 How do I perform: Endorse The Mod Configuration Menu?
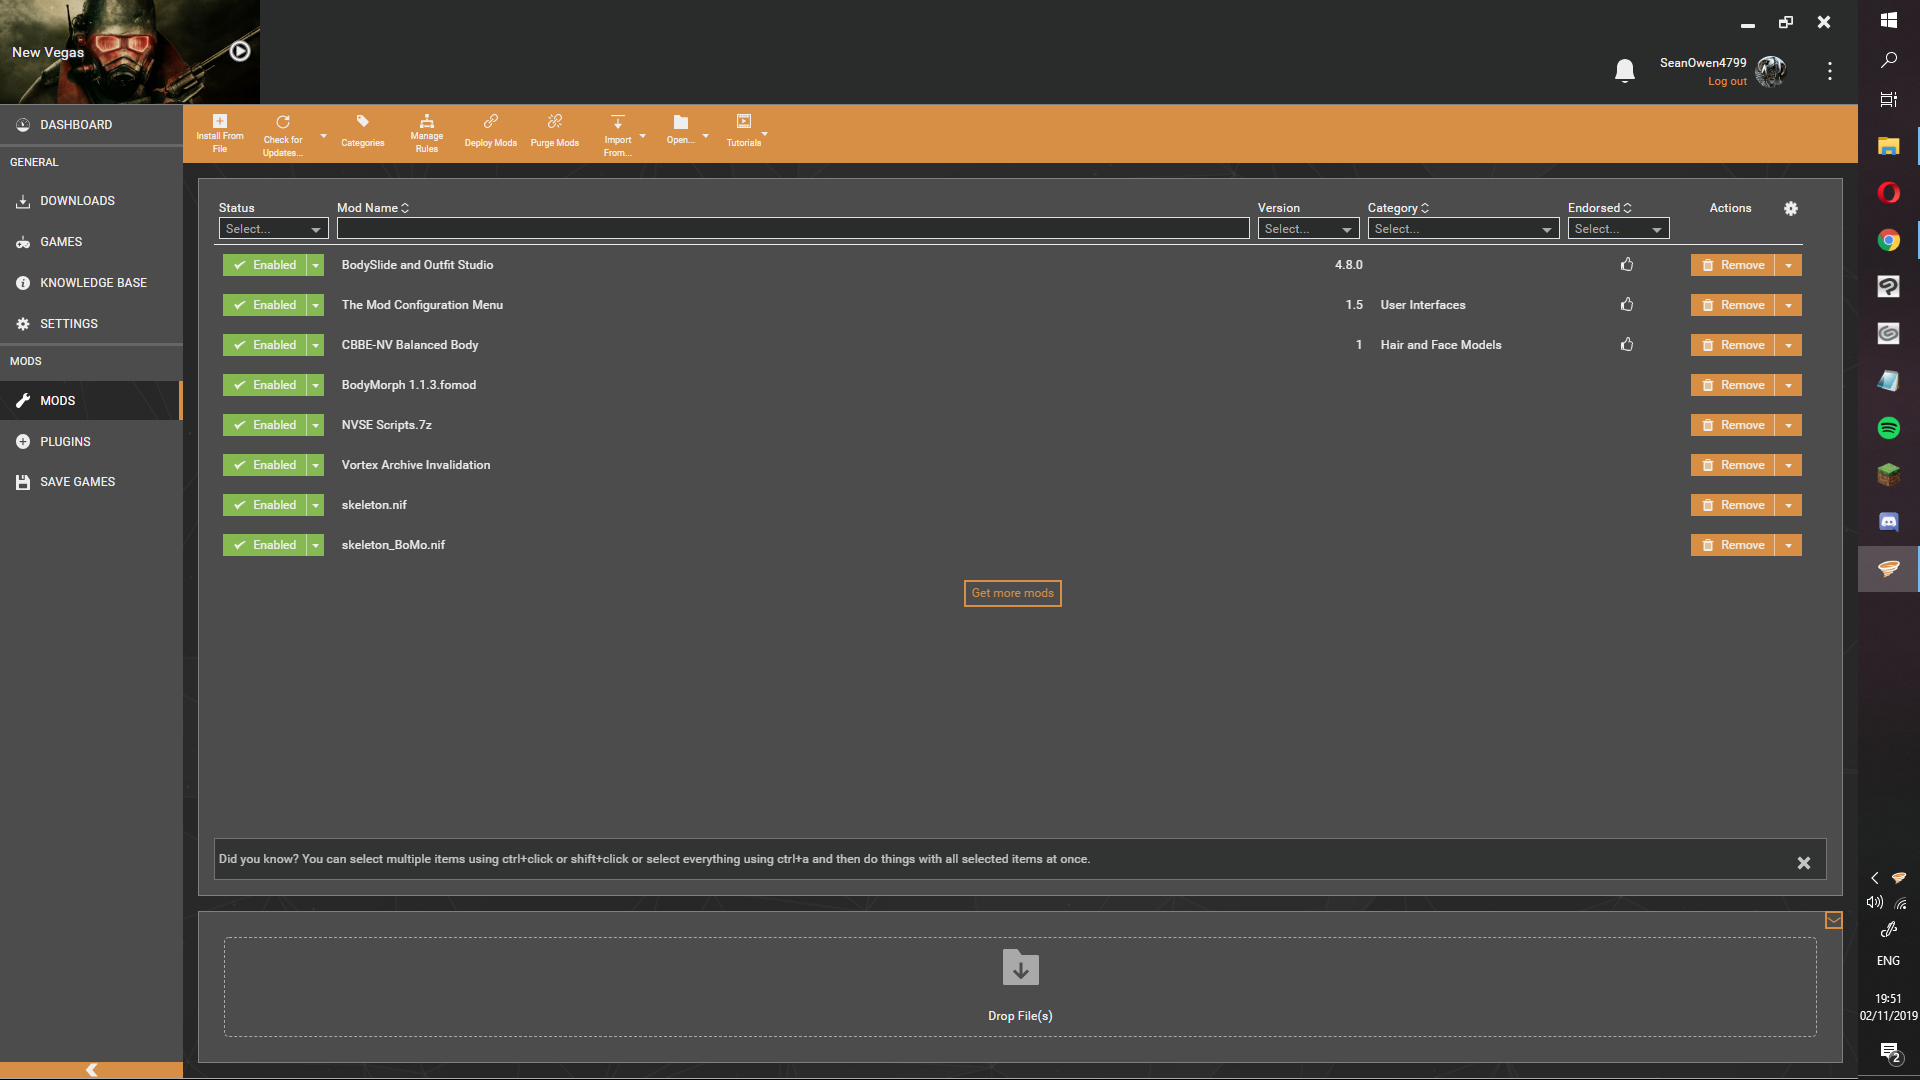1627,305
